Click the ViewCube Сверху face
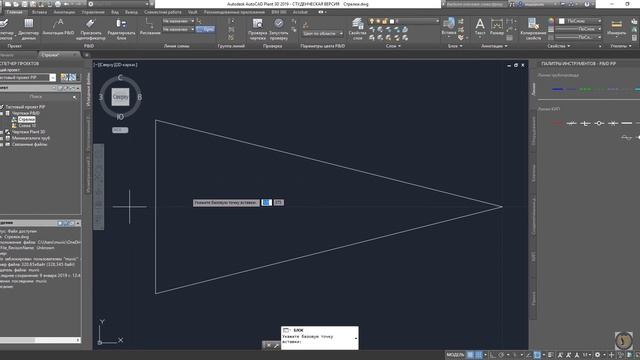 [120, 97]
